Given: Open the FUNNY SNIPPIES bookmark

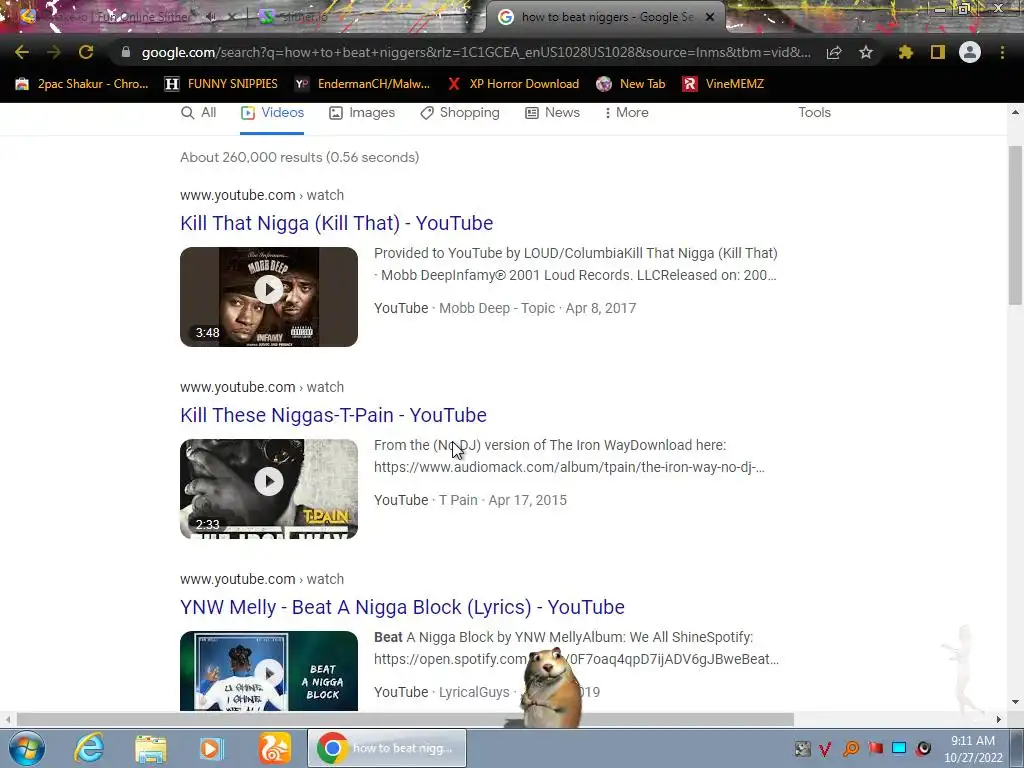Looking at the screenshot, I should (x=222, y=84).
